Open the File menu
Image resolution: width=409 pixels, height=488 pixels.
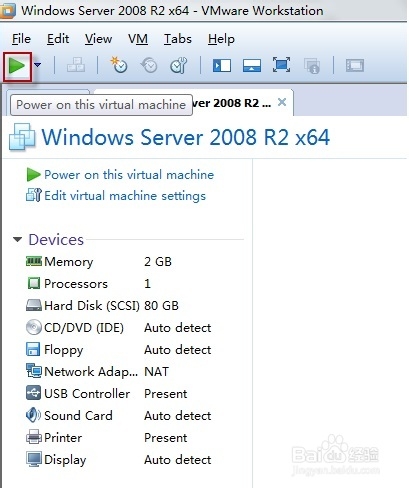pyautogui.click(x=21, y=39)
